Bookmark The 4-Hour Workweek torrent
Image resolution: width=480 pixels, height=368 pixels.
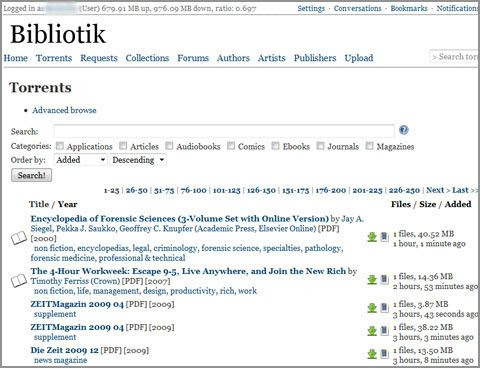[x=384, y=279]
